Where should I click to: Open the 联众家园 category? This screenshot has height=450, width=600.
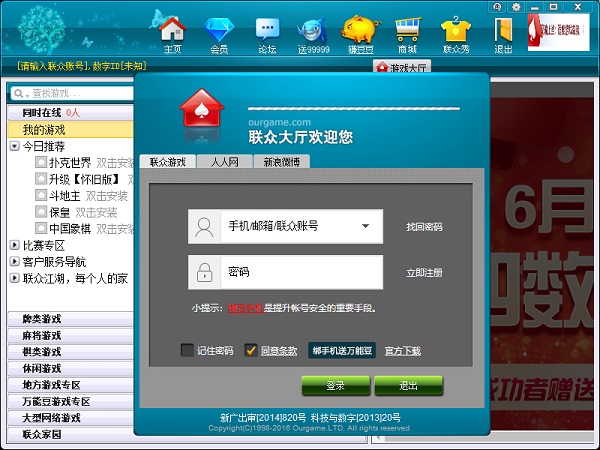coord(70,434)
